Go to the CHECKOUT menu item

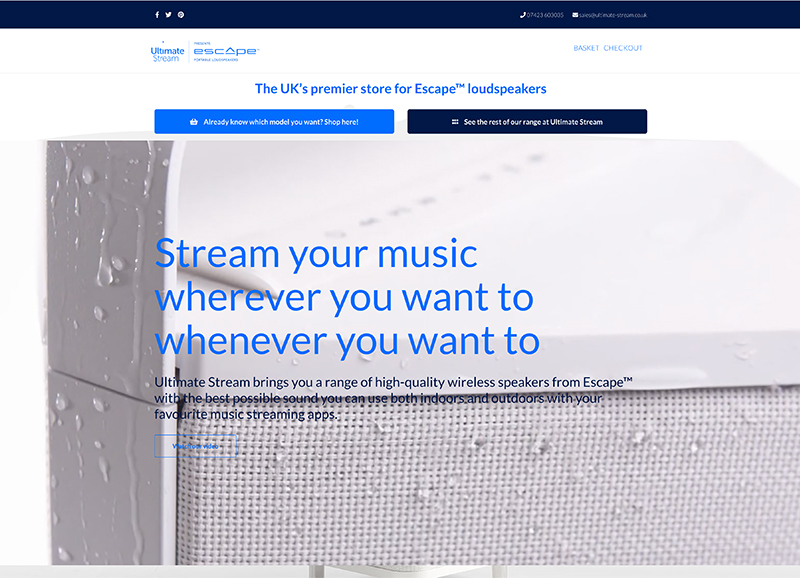click(623, 48)
